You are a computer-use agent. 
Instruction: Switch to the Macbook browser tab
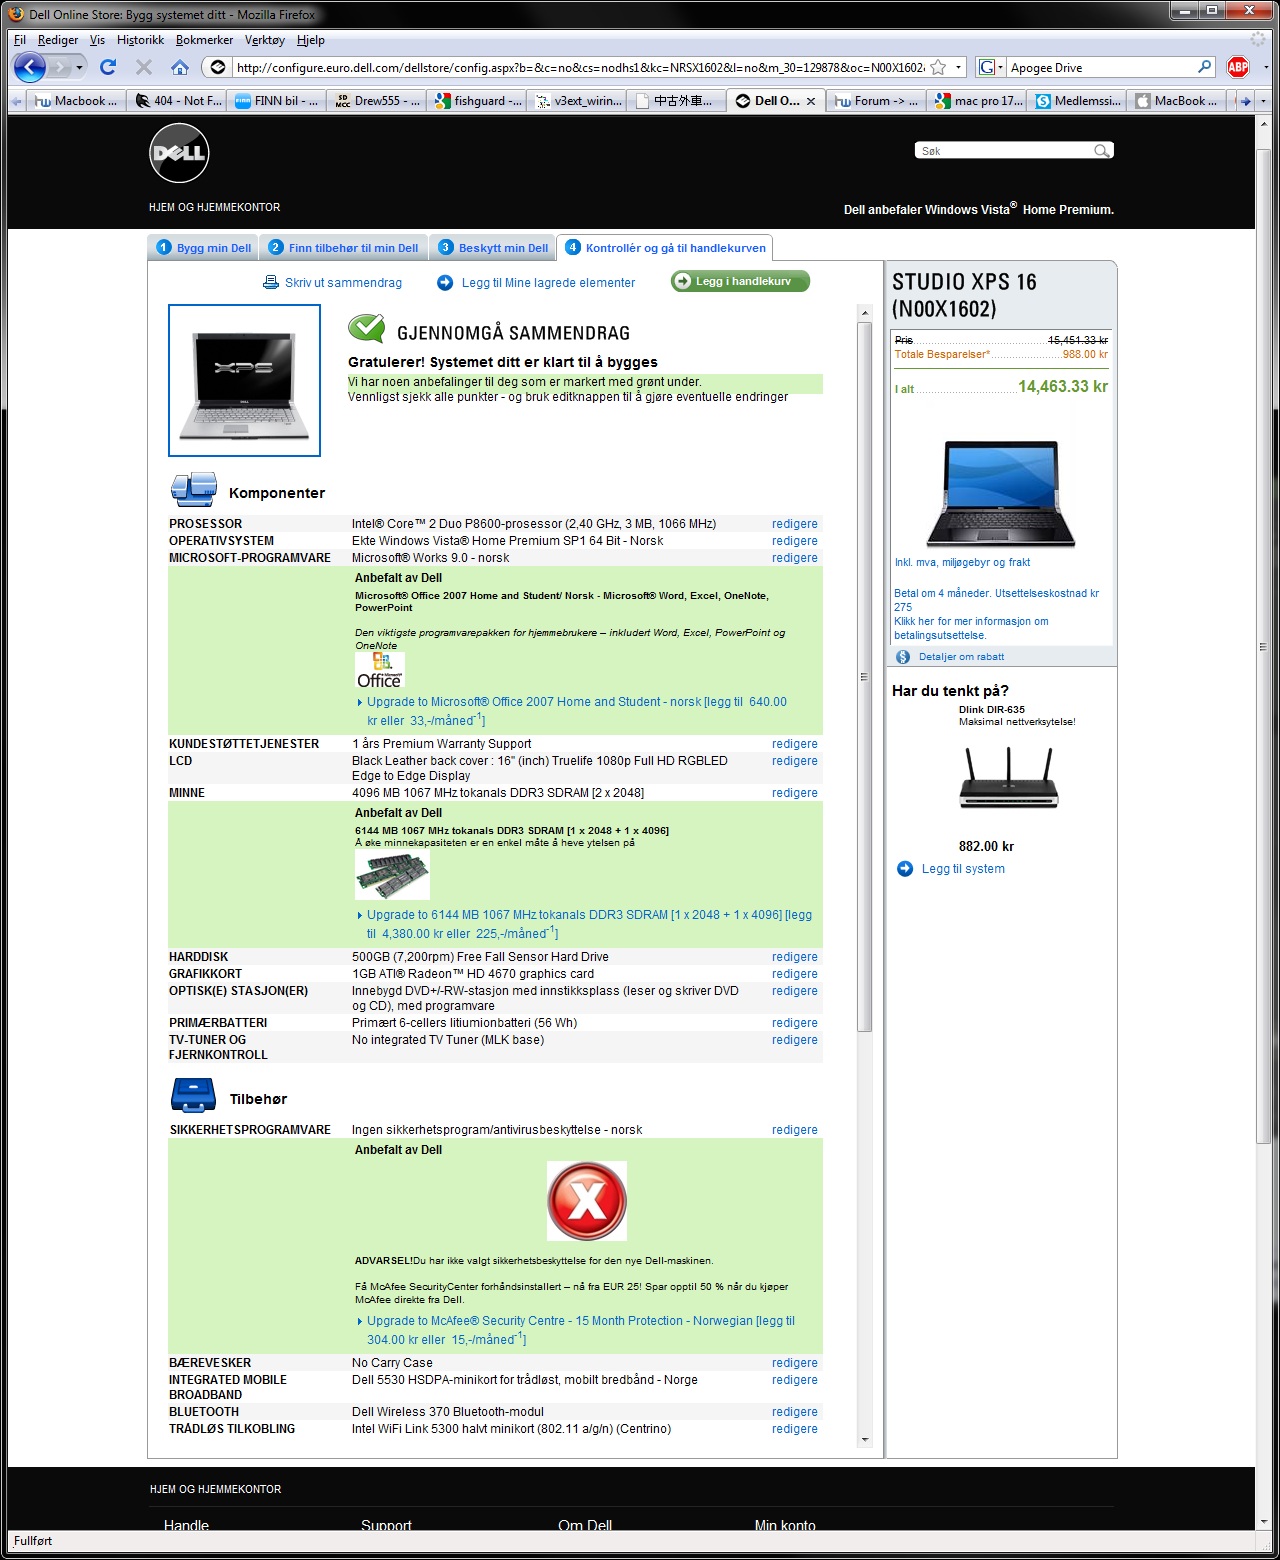(x=76, y=101)
